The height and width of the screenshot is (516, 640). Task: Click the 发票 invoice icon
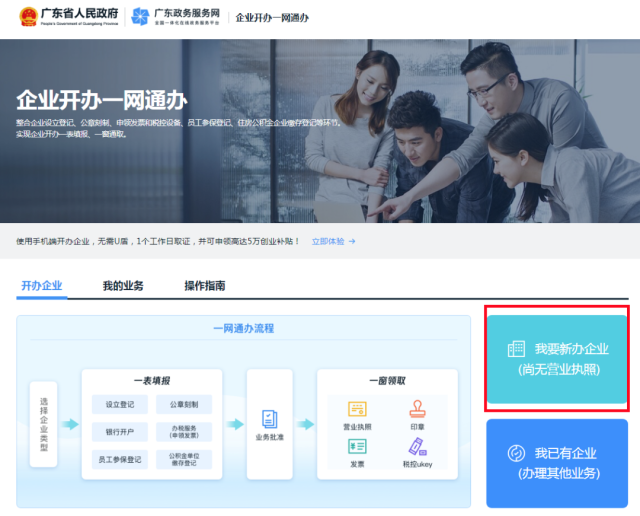(357, 446)
